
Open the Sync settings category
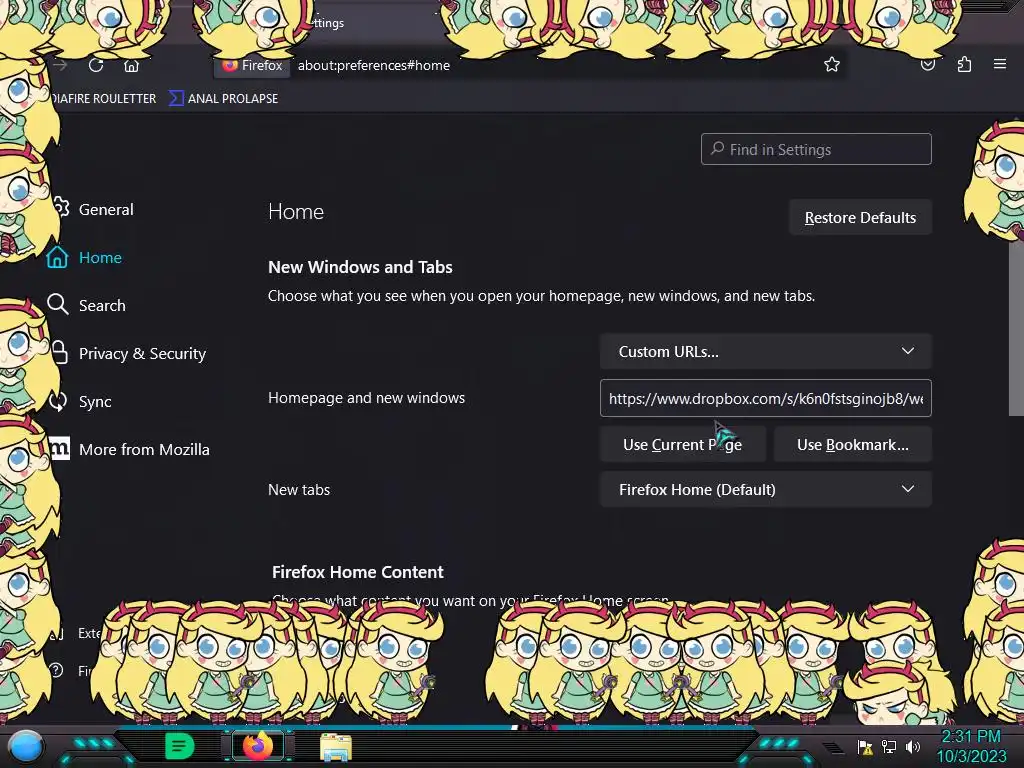pos(80,401)
